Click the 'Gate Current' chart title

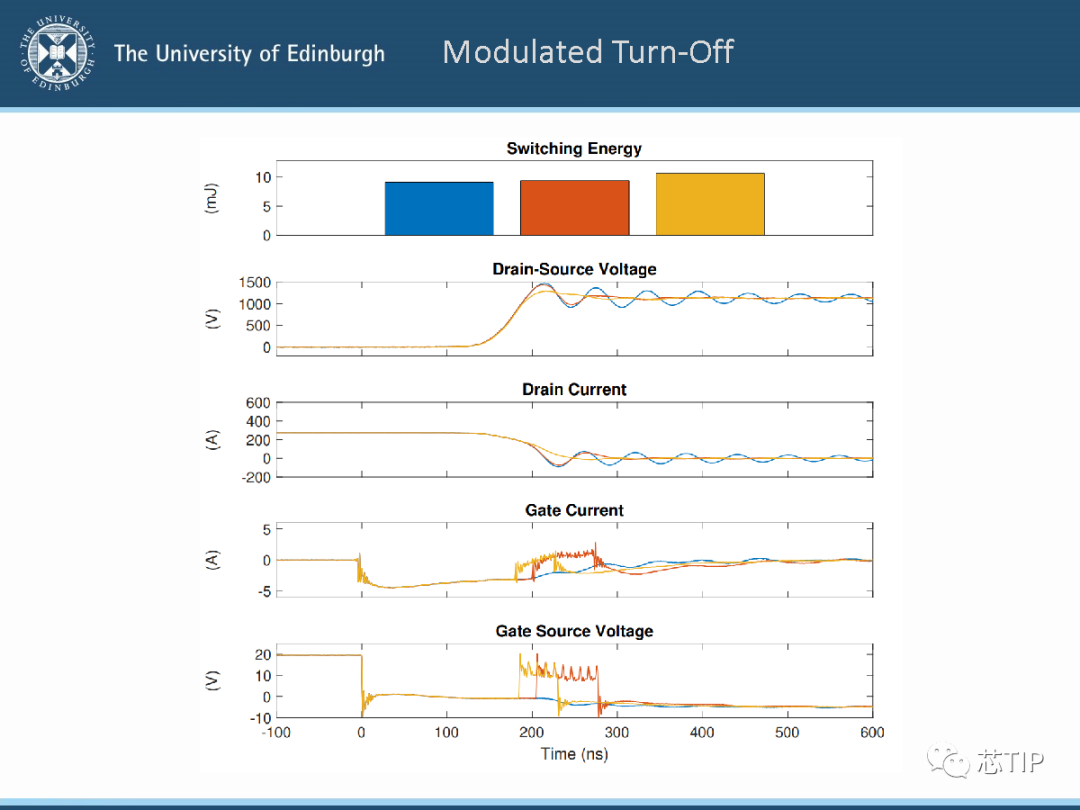(574, 510)
